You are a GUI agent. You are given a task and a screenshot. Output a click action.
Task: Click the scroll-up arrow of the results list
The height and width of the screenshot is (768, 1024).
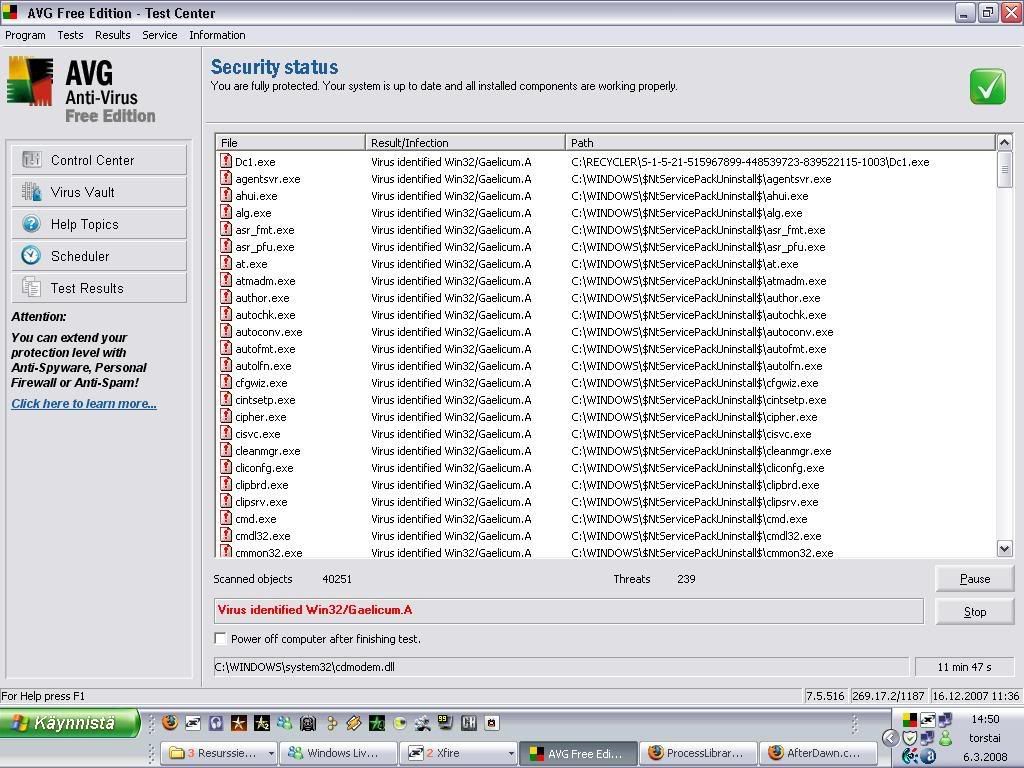click(x=1004, y=142)
